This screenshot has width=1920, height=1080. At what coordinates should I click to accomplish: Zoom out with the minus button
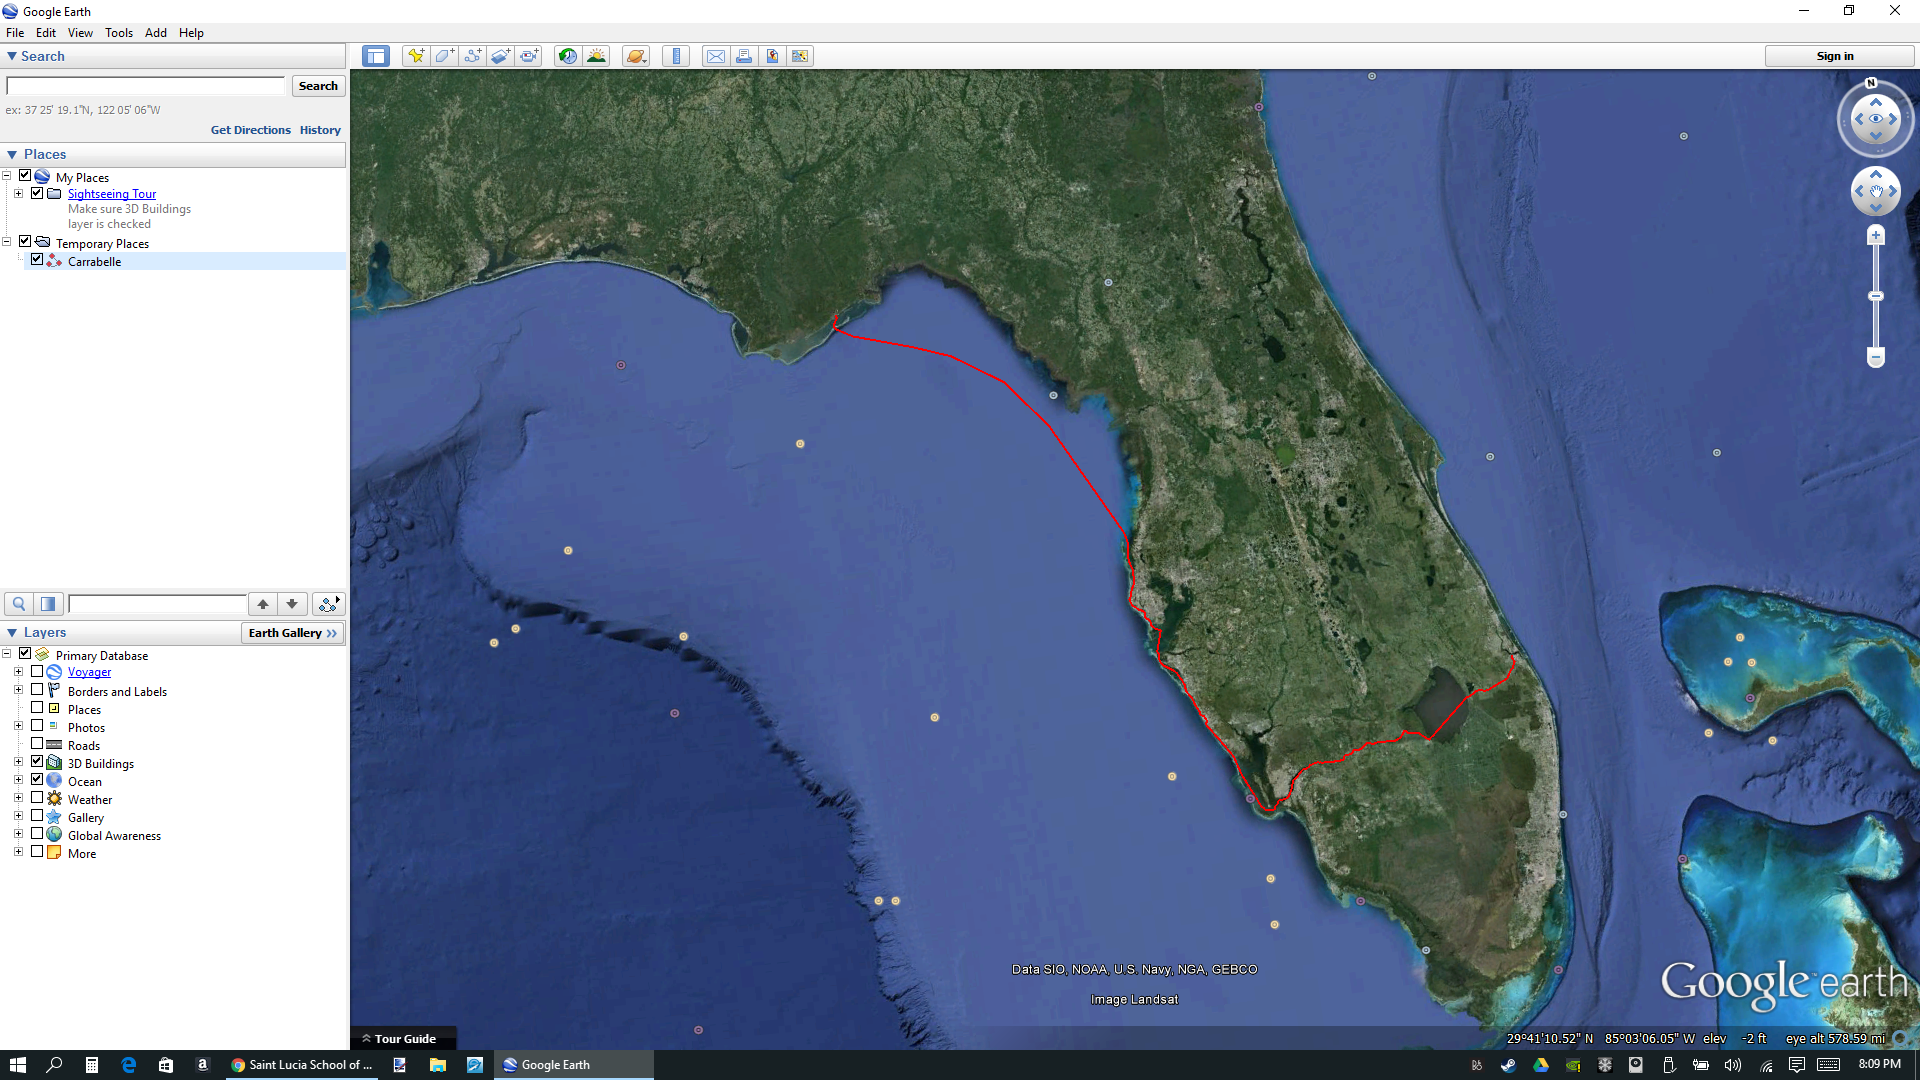(x=1876, y=357)
